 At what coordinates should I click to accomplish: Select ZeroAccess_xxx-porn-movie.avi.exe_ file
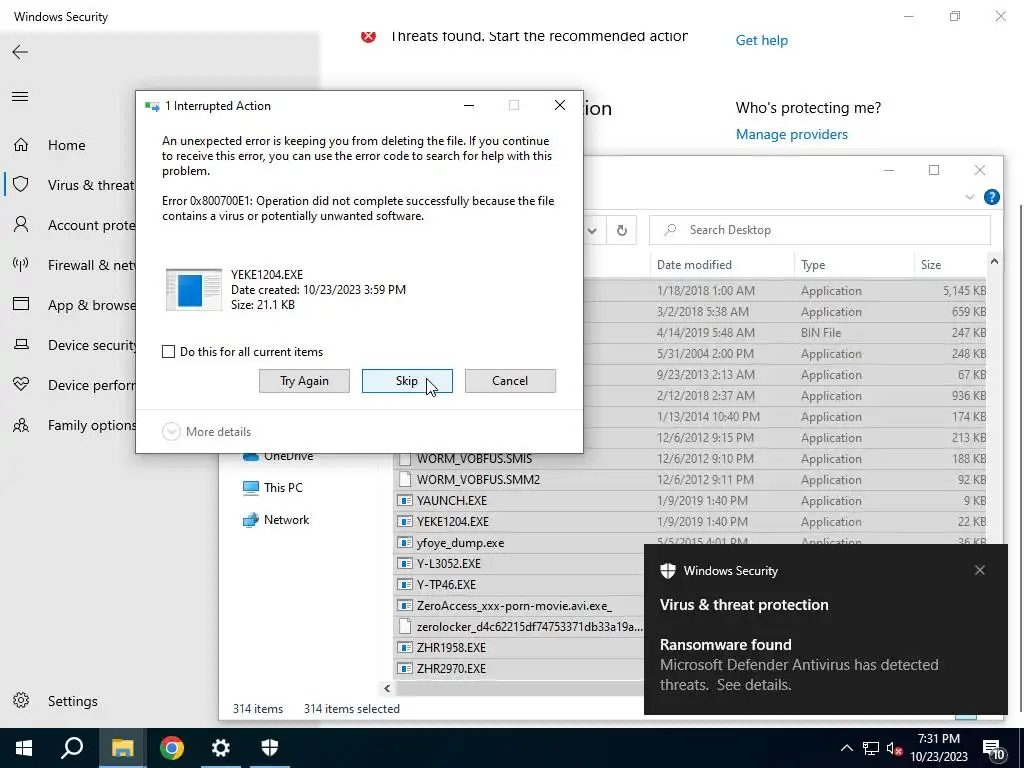(x=515, y=605)
